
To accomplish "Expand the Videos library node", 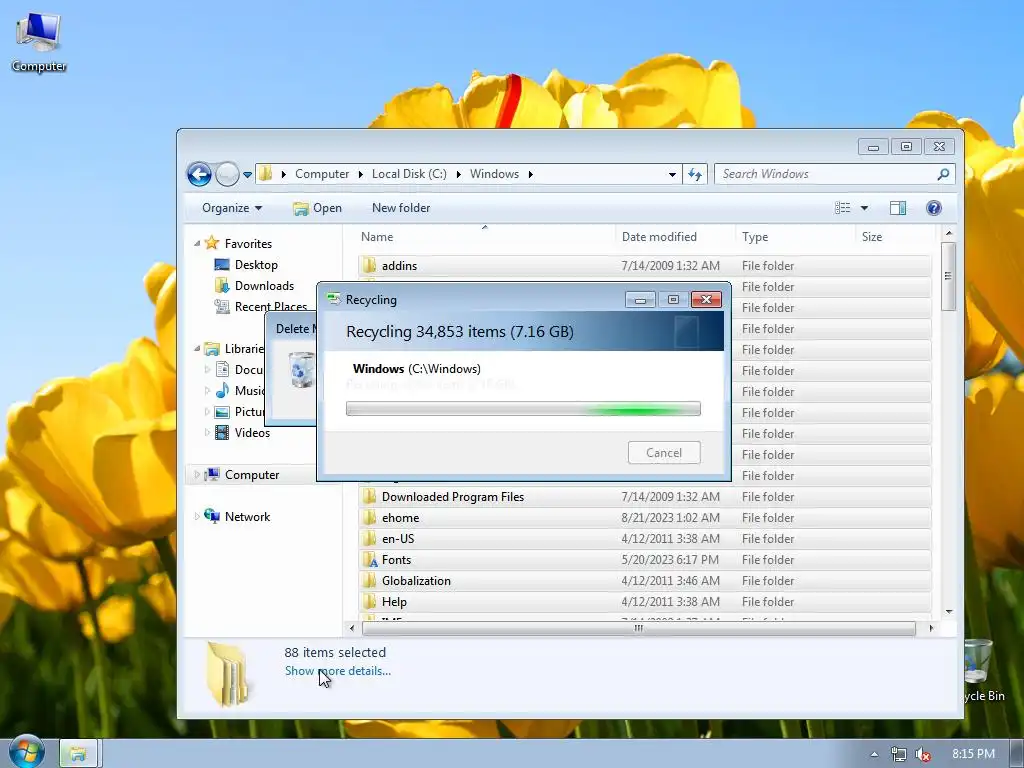I will pyautogui.click(x=208, y=432).
